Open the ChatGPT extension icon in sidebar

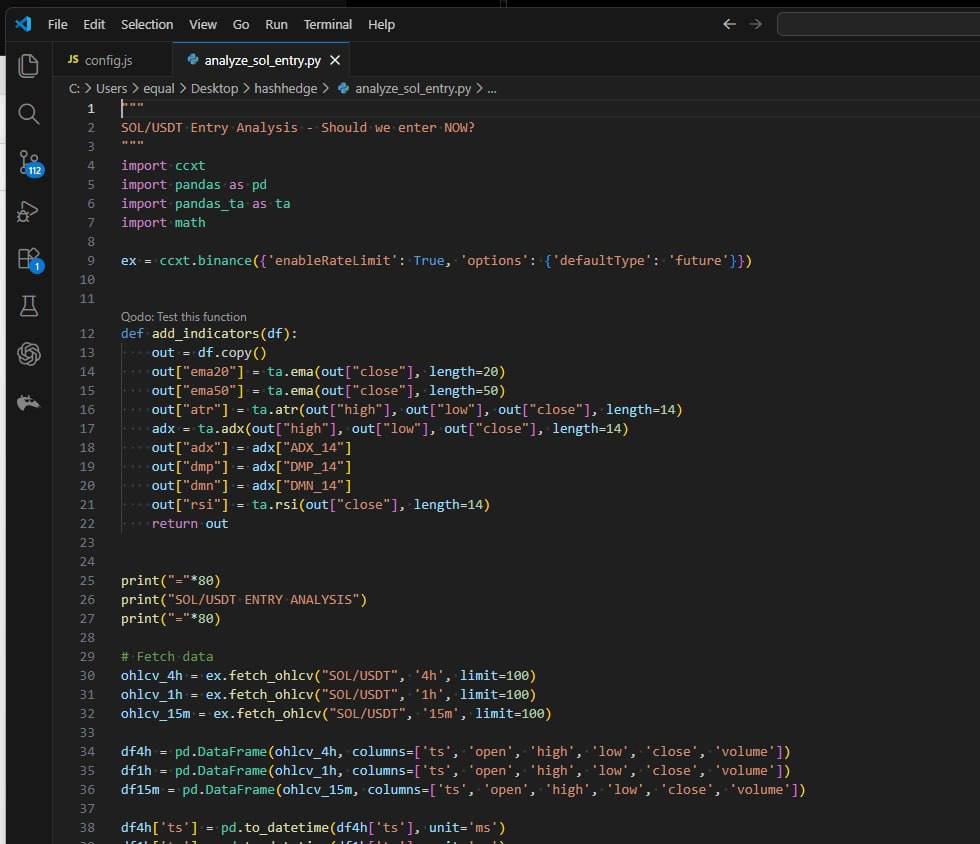click(29, 354)
